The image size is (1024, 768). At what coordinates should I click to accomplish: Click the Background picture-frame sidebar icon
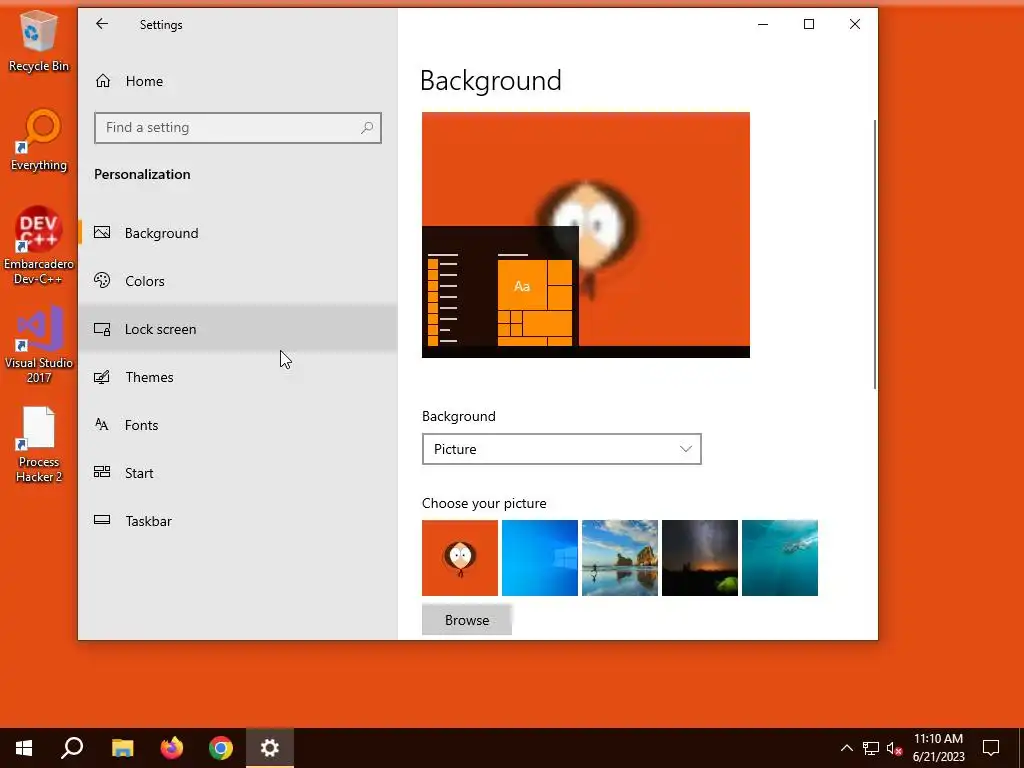coord(102,232)
